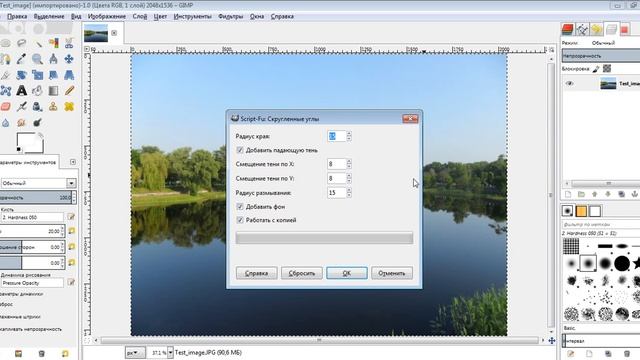
Task: Click new layer icon in Layers panel
Action: tap(568, 194)
